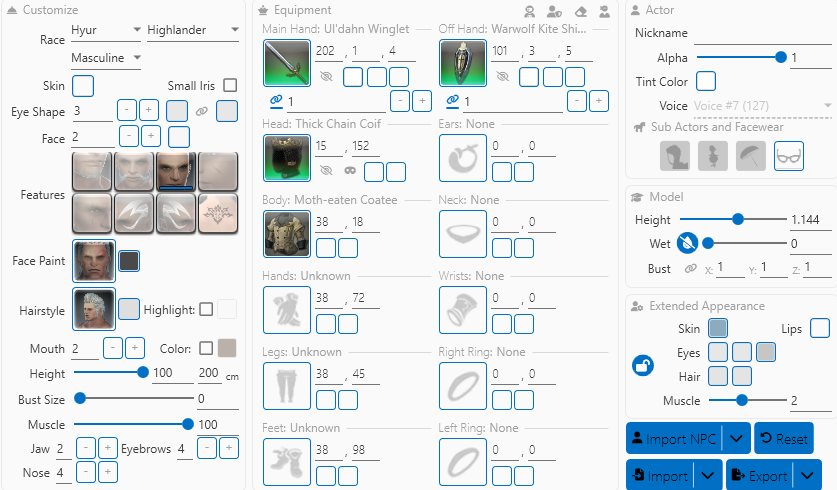Viewport: 837px width, 490px height.
Task: Click the off hand link icon beside value 1
Action: (x=452, y=100)
